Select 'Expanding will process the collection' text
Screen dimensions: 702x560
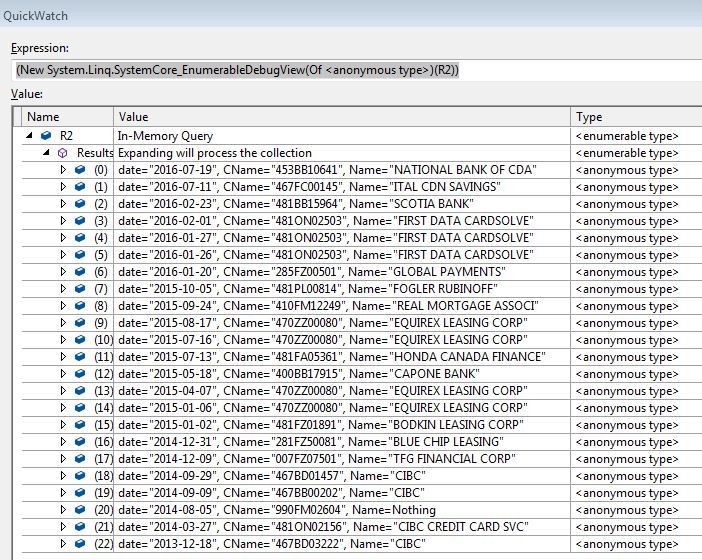tap(214, 153)
